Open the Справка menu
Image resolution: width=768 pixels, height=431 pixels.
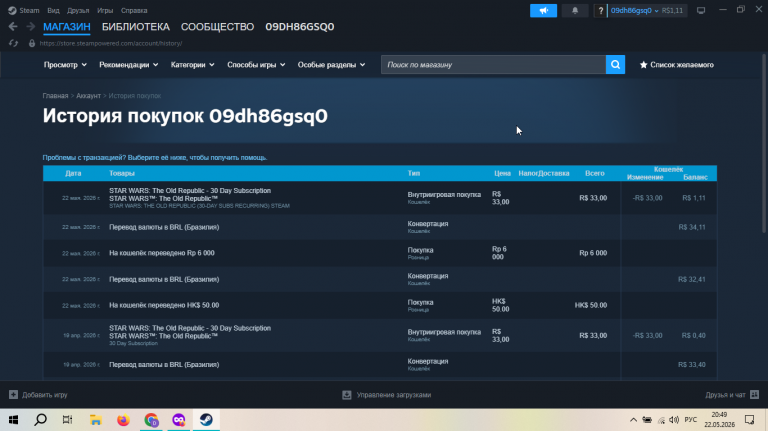[134, 10]
